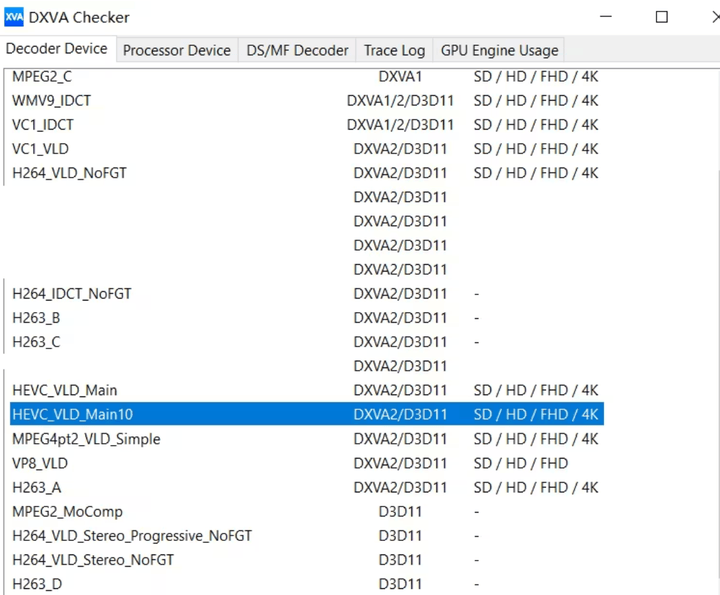
Task: Maximize the DXVA Checker window
Action: (662, 17)
